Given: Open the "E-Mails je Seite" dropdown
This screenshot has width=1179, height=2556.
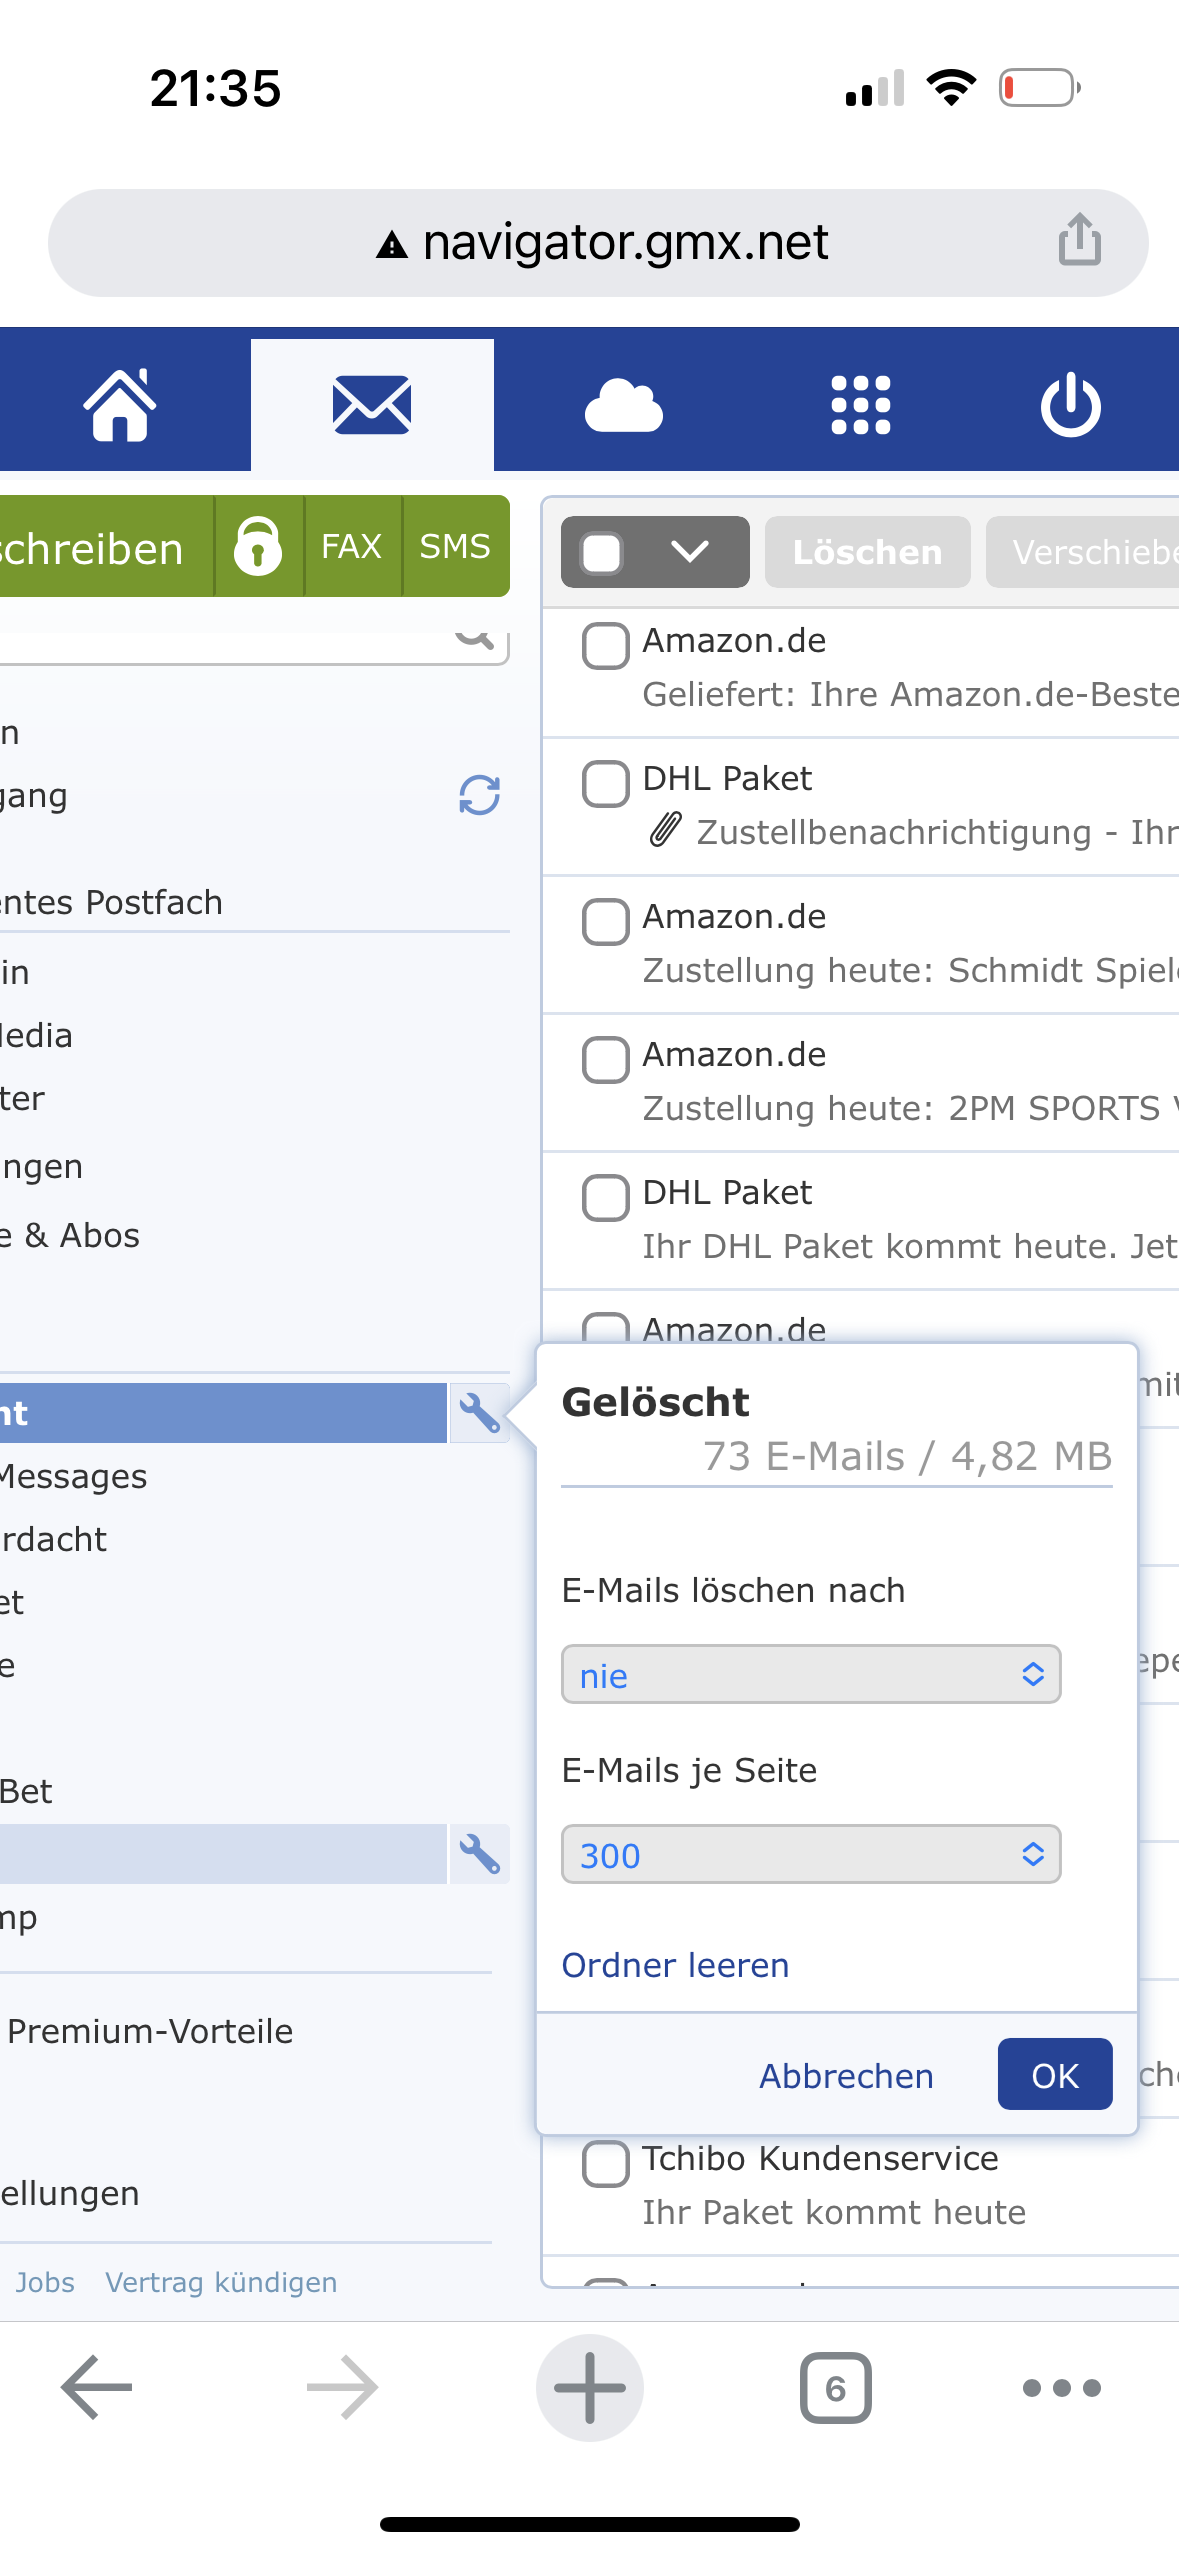Looking at the screenshot, I should click(810, 1854).
